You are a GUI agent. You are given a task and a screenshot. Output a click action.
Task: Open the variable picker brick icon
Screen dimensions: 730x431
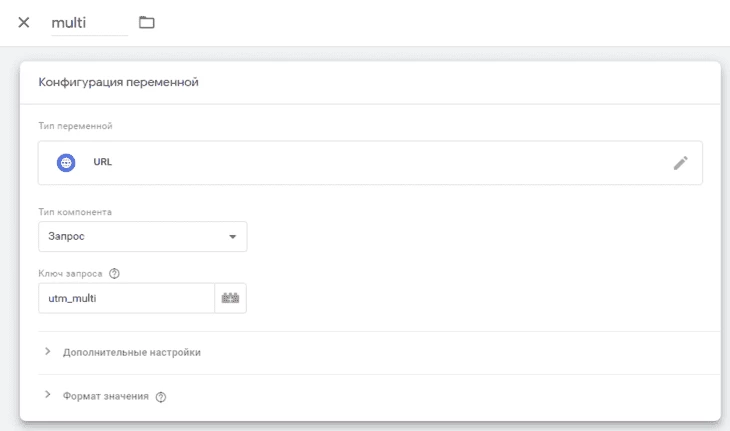[x=230, y=298]
